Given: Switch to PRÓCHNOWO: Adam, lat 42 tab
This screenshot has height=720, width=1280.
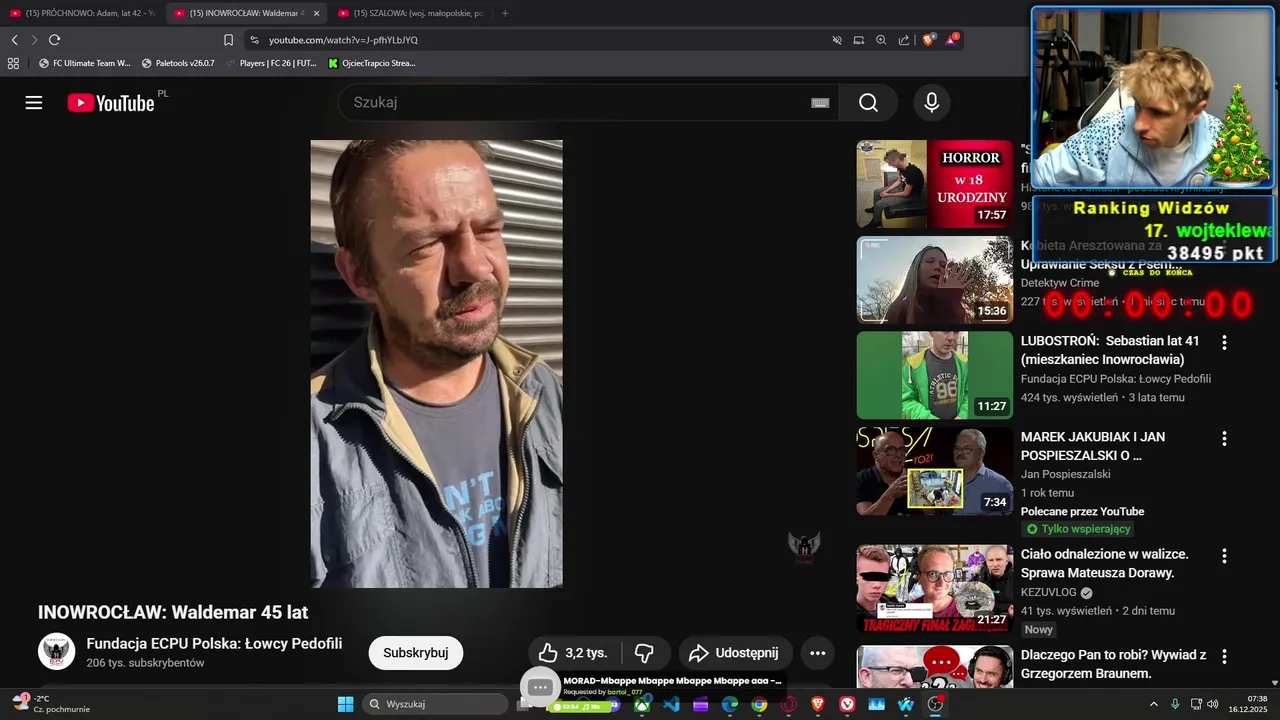Looking at the screenshot, I should [82, 13].
